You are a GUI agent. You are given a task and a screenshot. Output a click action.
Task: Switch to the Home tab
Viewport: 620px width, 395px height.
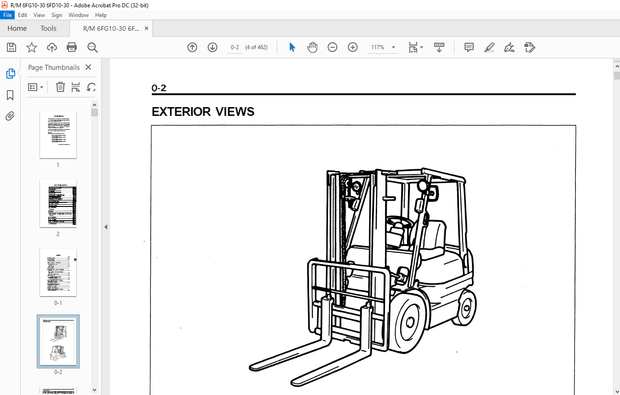(x=17, y=28)
